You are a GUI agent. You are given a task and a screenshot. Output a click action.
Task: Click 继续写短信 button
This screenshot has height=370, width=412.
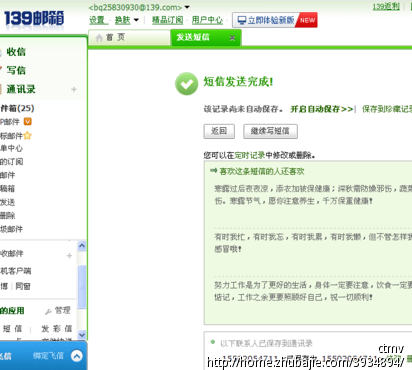270,131
